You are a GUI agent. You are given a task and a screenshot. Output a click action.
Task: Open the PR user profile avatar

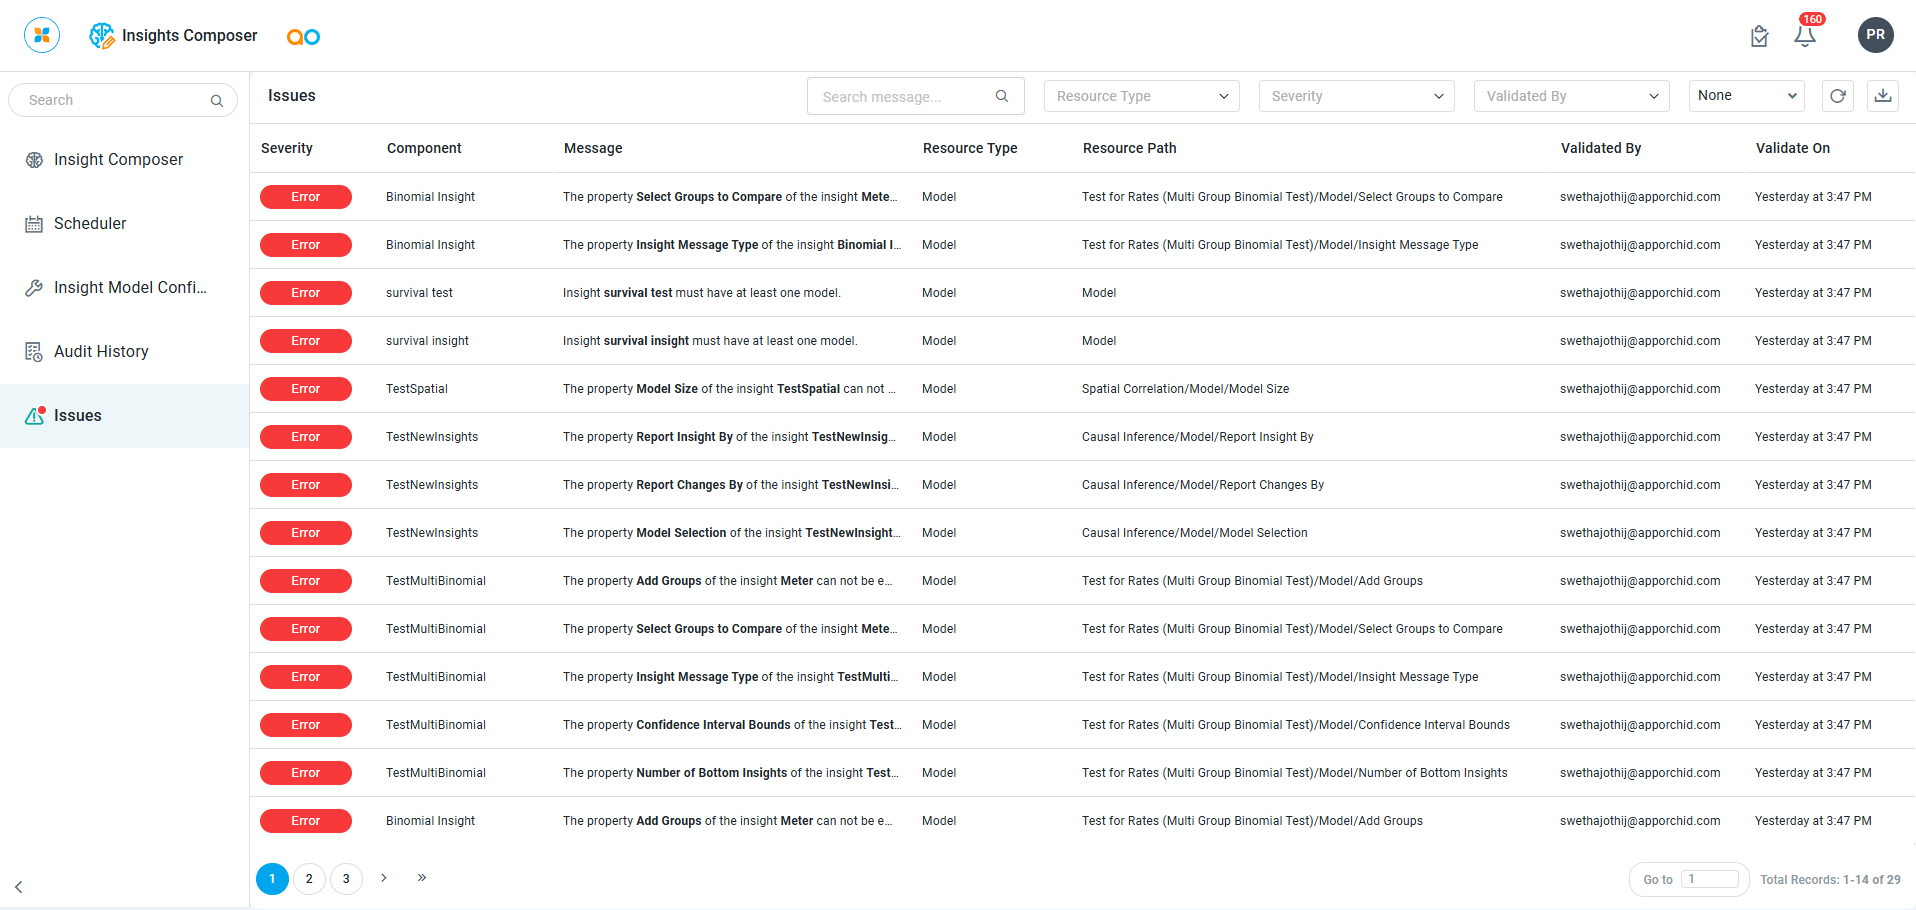(x=1875, y=35)
